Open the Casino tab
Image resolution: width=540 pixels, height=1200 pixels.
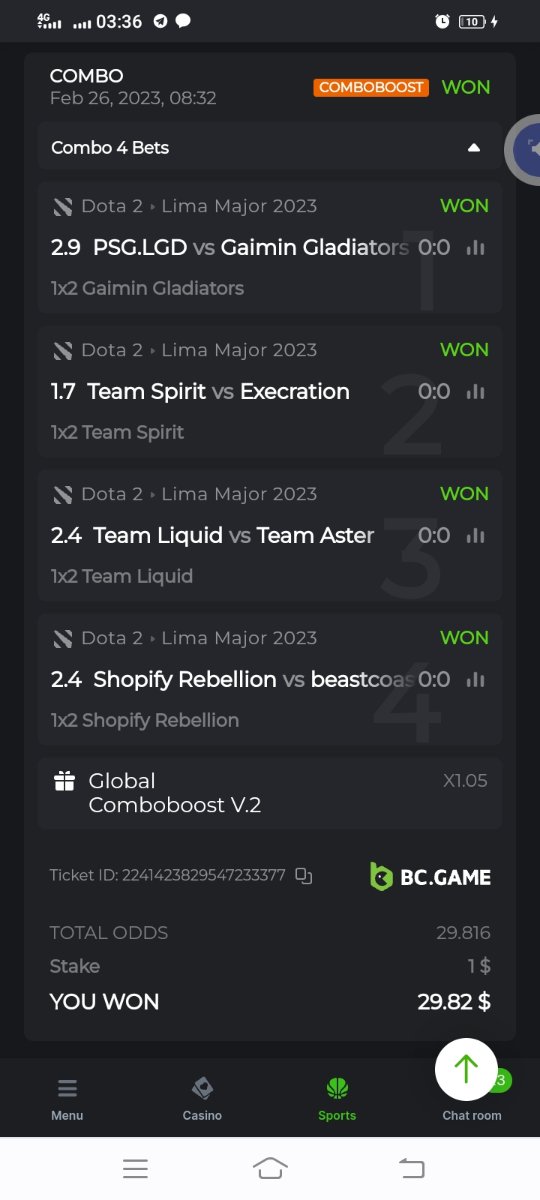(x=202, y=1098)
